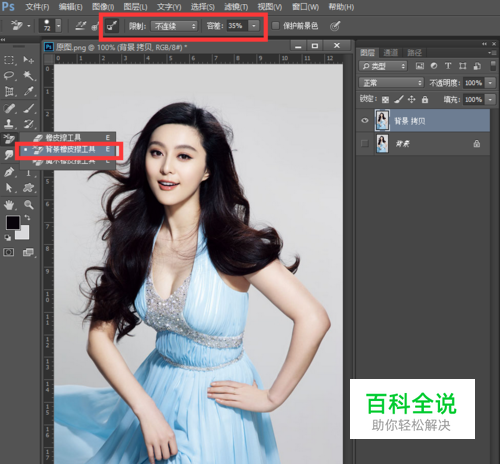Select background swatch sampling option
Viewport: 500px width, 464px height.
click(112, 26)
